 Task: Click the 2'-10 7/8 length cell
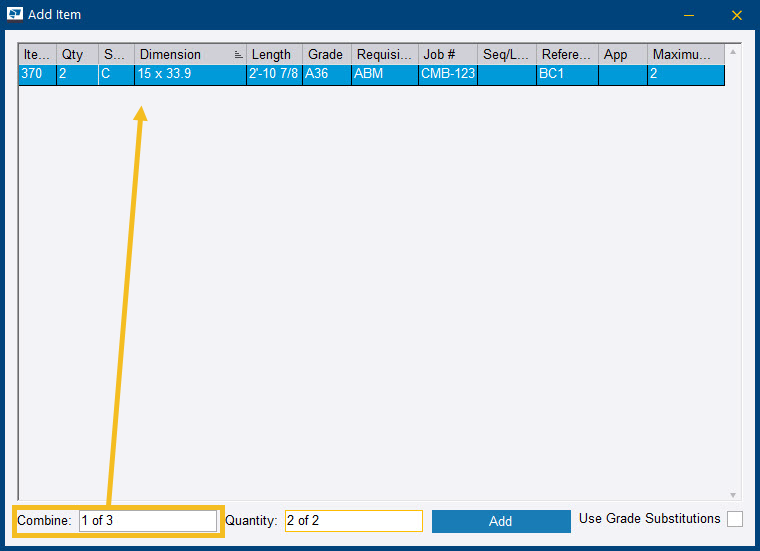pyautogui.click(x=274, y=75)
